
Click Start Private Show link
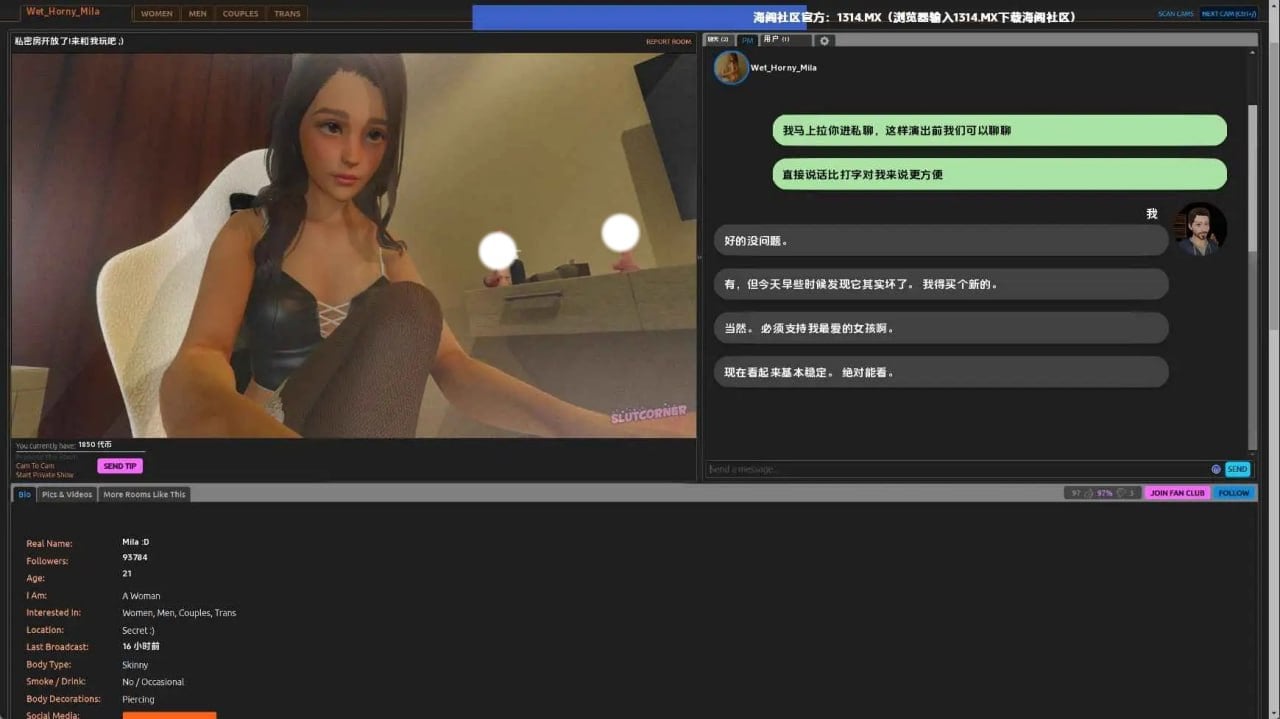[x=44, y=475]
